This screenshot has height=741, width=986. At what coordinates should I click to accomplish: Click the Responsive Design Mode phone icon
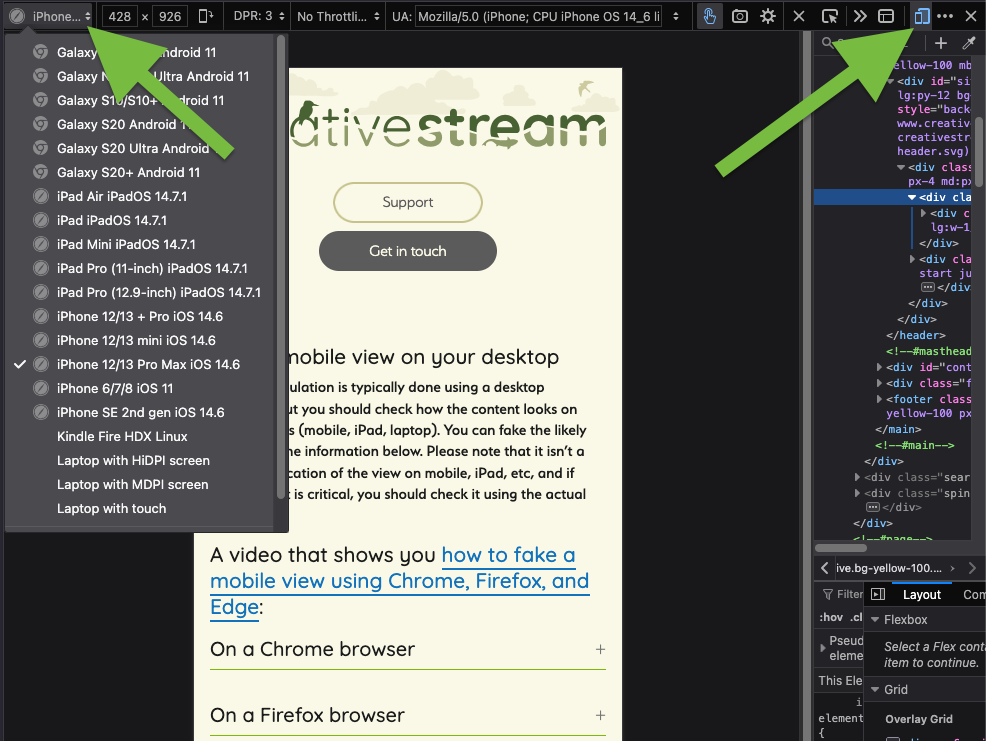pyautogui.click(x=920, y=16)
